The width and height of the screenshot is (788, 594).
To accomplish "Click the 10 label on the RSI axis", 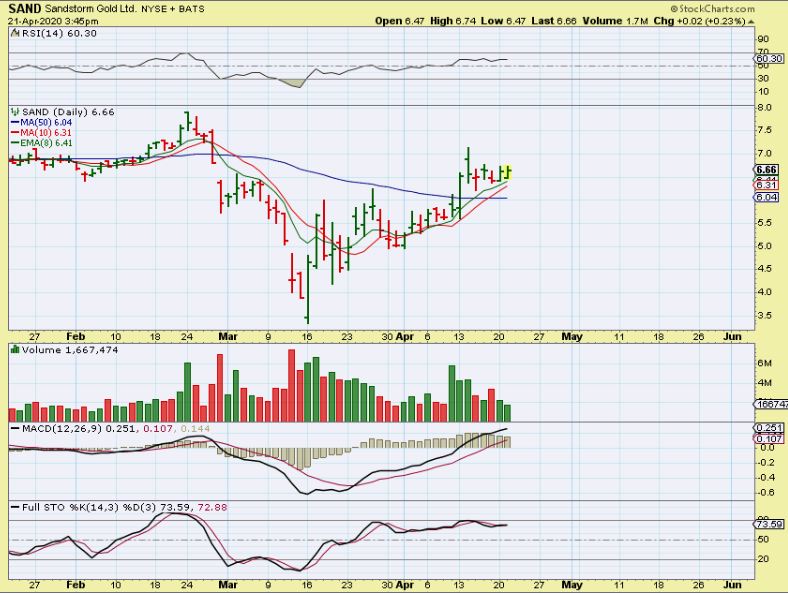I will [763, 91].
